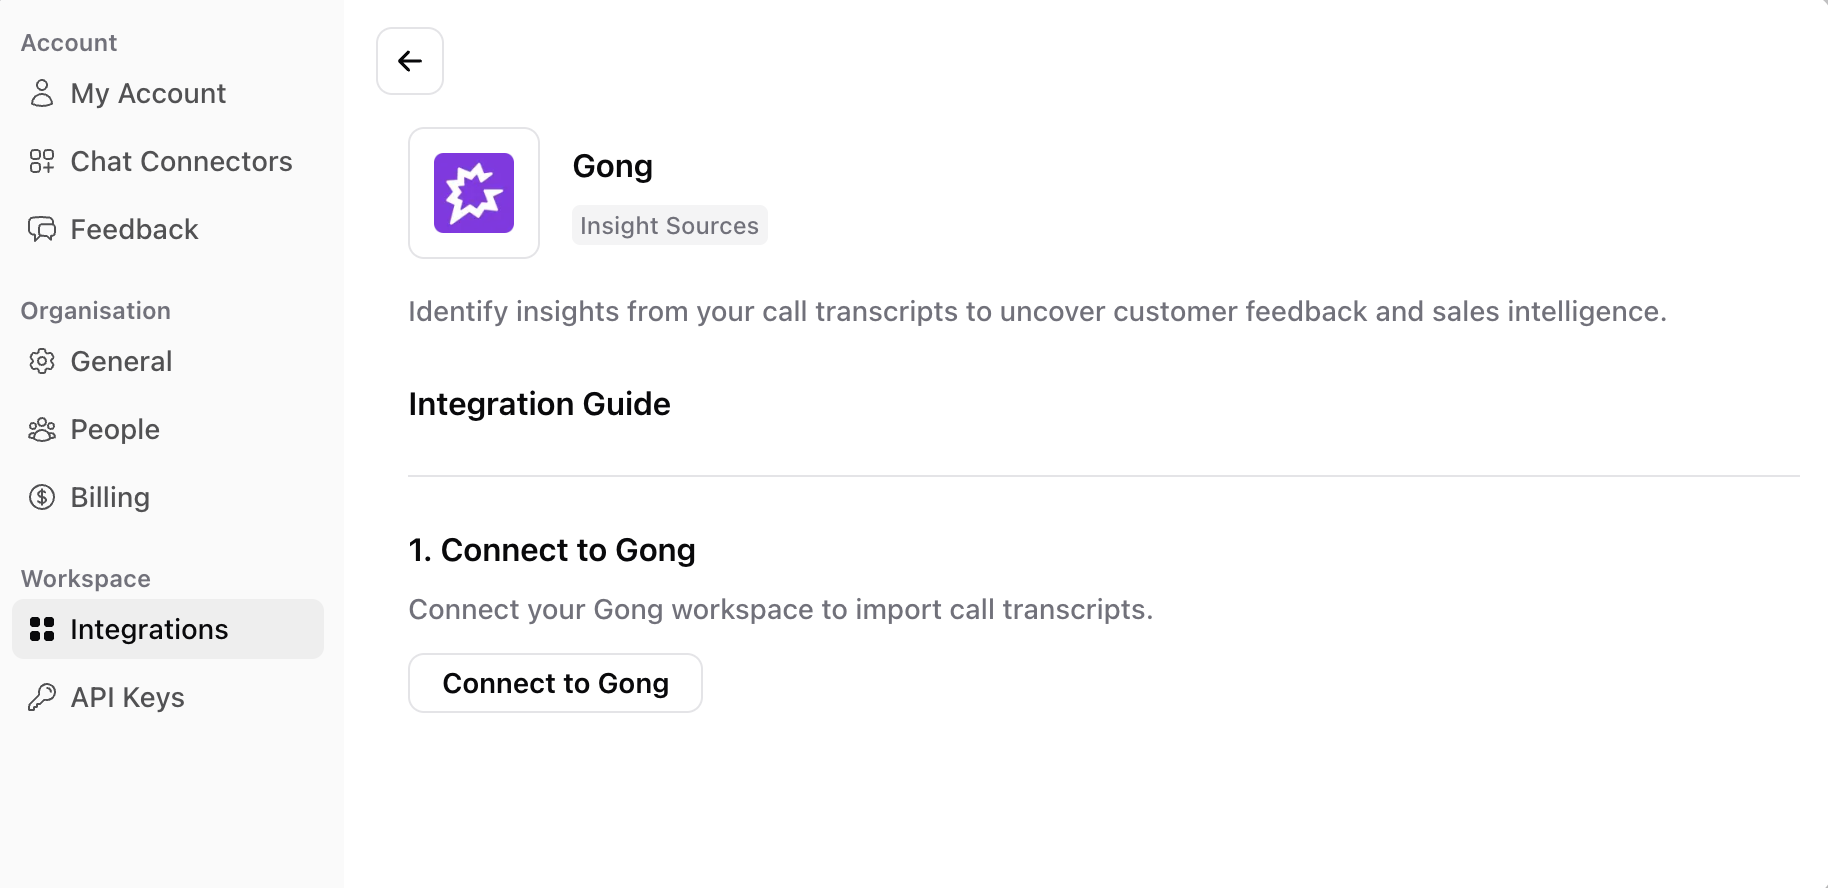Screen dimensions: 1828x888
Task: Open Feedback via the speech bubble icon
Action: (x=41, y=229)
